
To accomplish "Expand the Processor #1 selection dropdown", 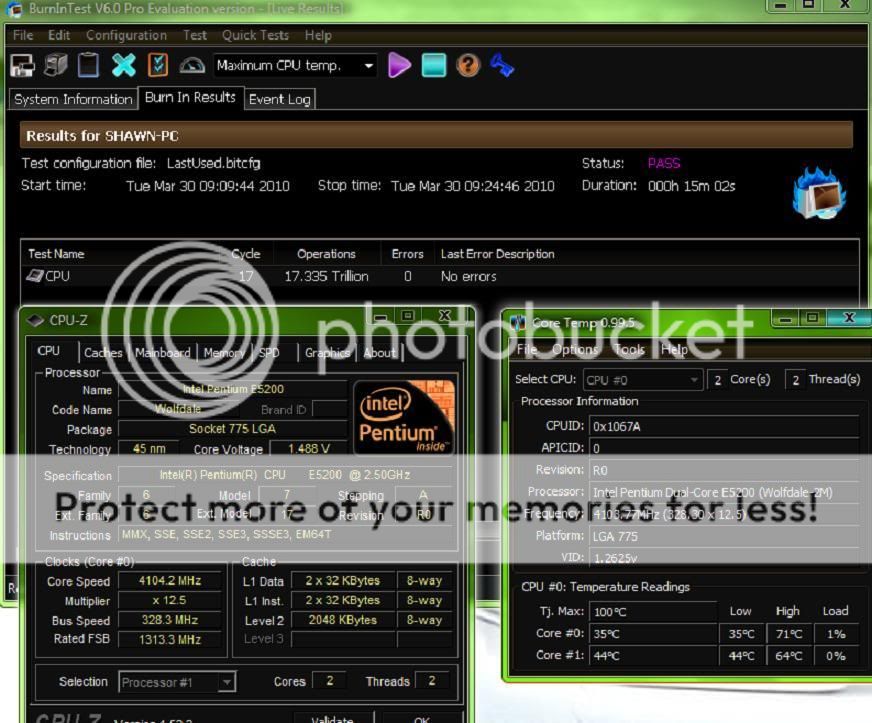I will click(226, 682).
